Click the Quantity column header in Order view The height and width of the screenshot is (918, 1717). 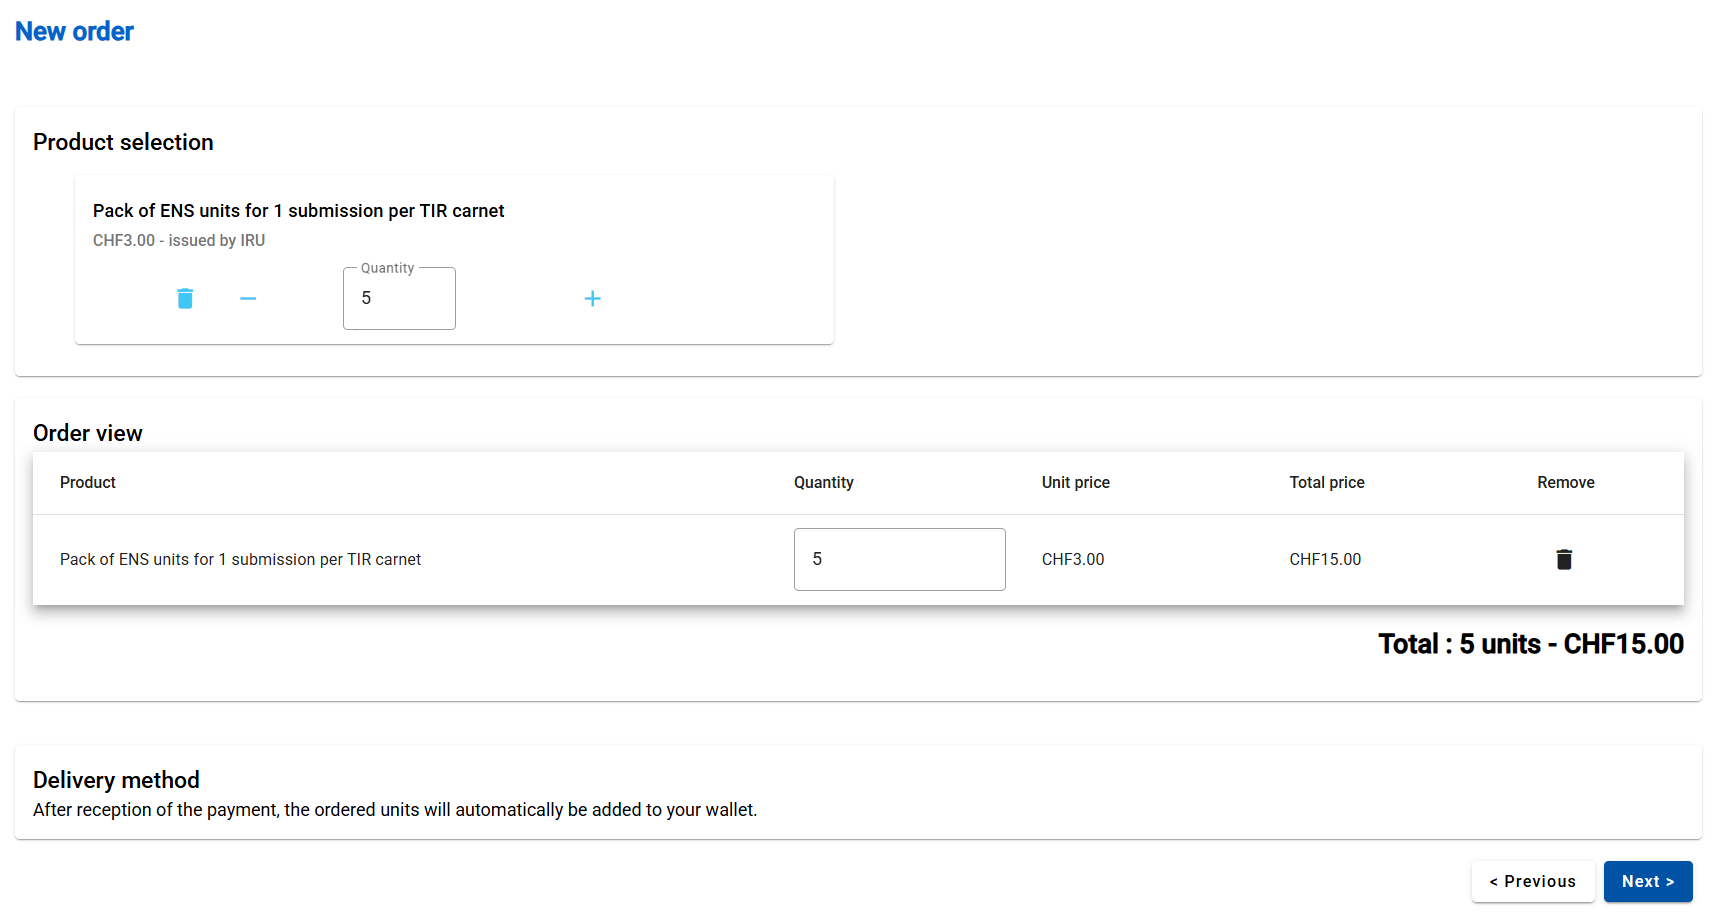823,483
